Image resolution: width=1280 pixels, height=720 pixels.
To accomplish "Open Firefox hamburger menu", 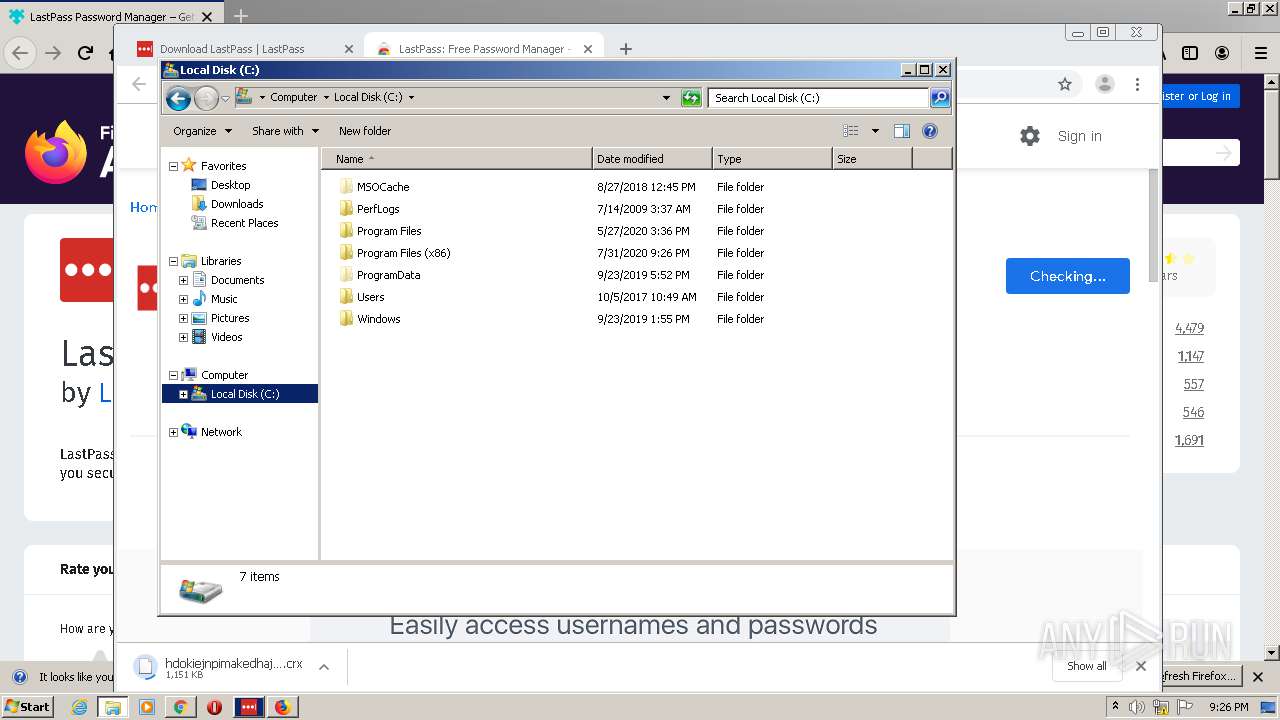I will [1261, 53].
